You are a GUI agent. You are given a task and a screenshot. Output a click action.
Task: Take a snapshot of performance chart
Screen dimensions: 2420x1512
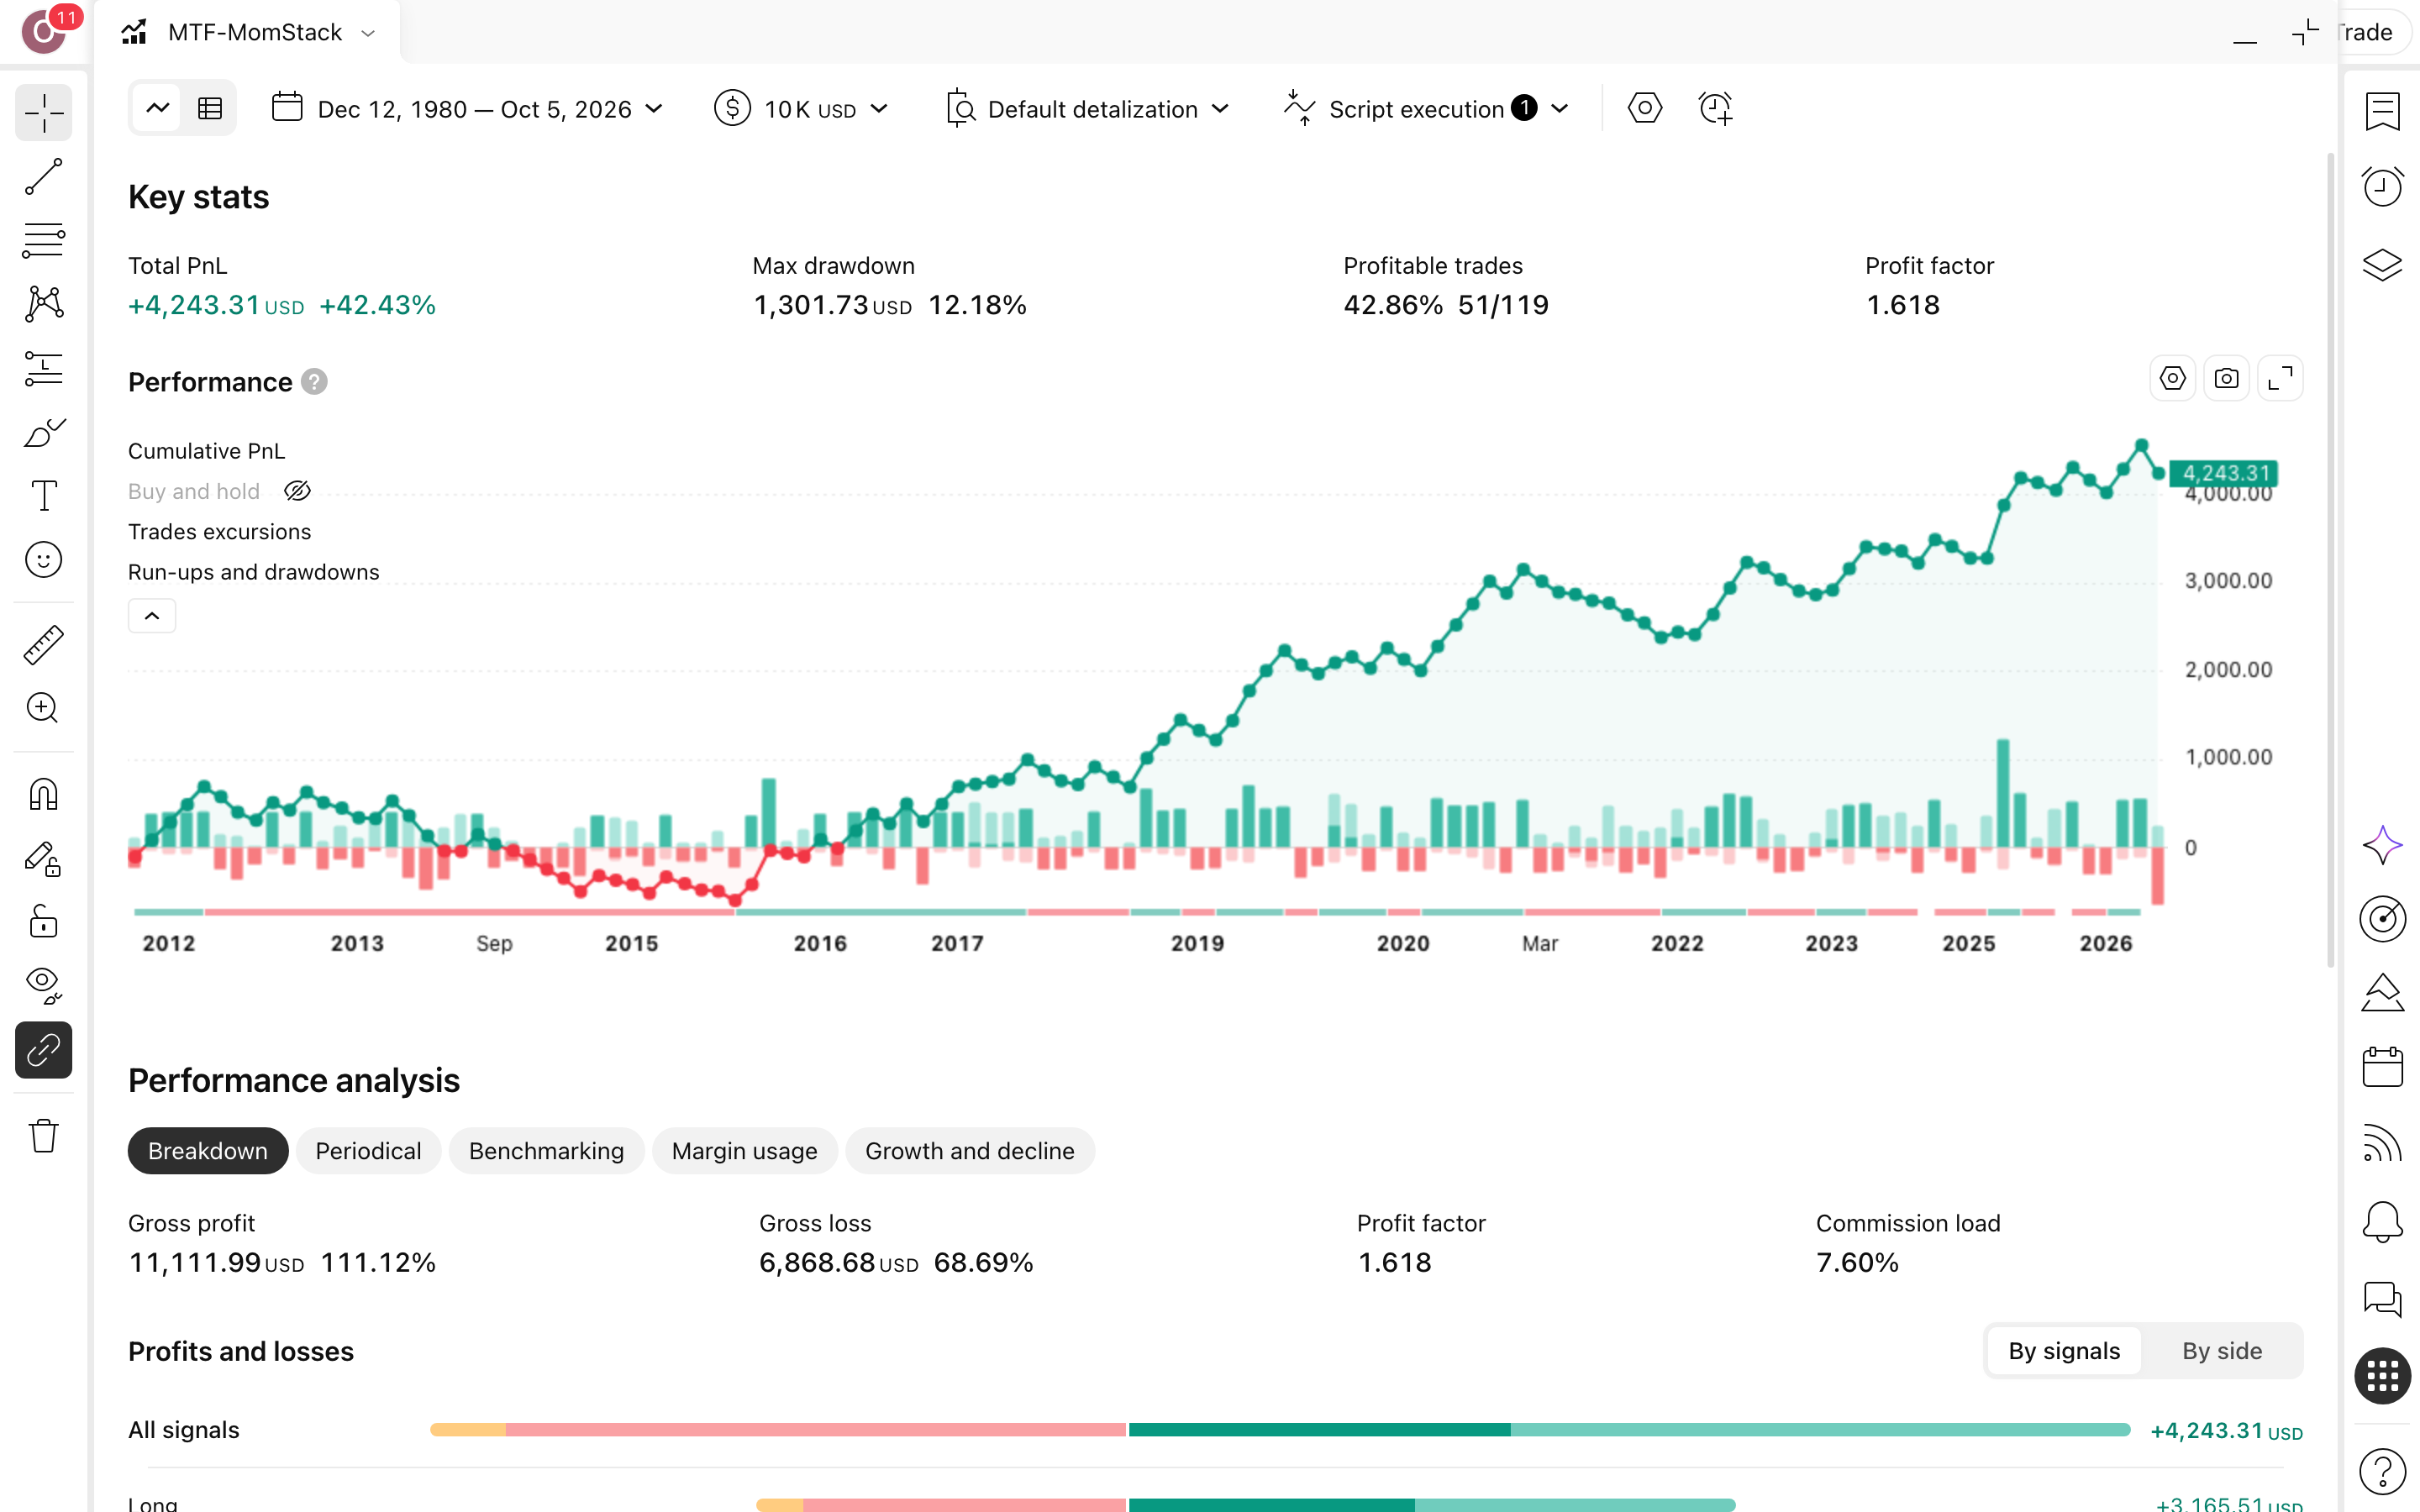point(2226,379)
